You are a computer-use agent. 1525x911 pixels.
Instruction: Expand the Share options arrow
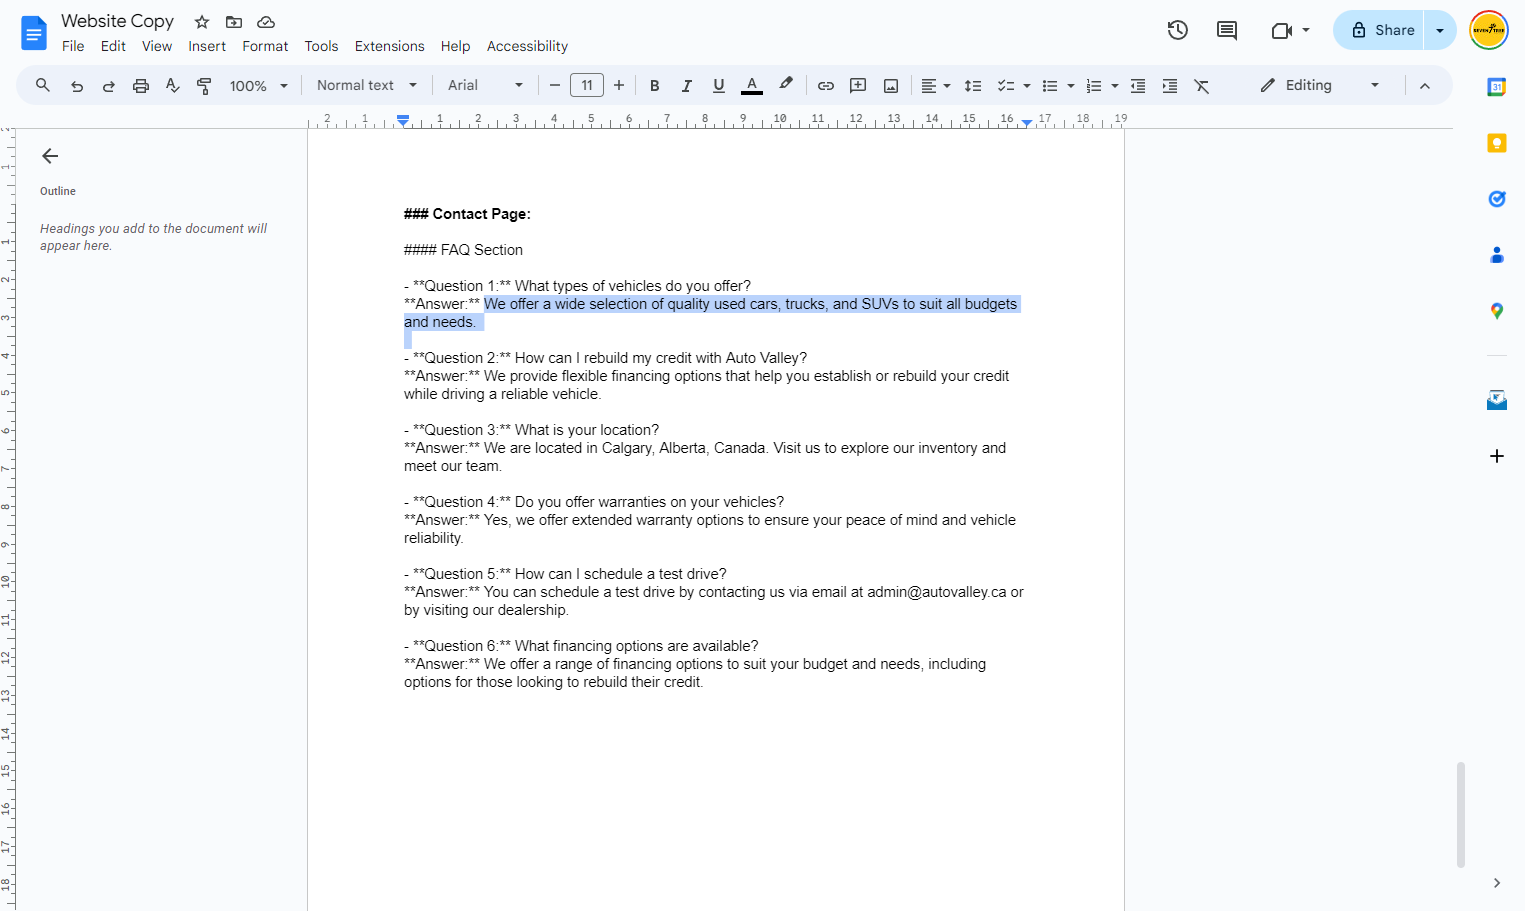1440,30
